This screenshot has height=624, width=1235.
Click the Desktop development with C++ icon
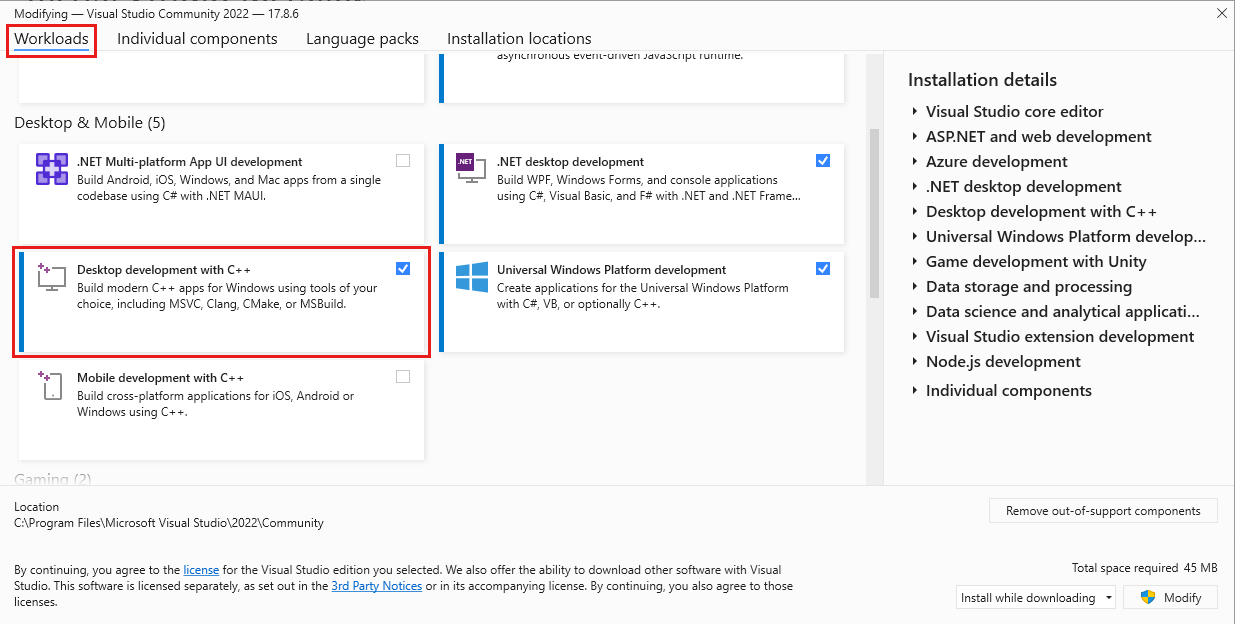52,277
